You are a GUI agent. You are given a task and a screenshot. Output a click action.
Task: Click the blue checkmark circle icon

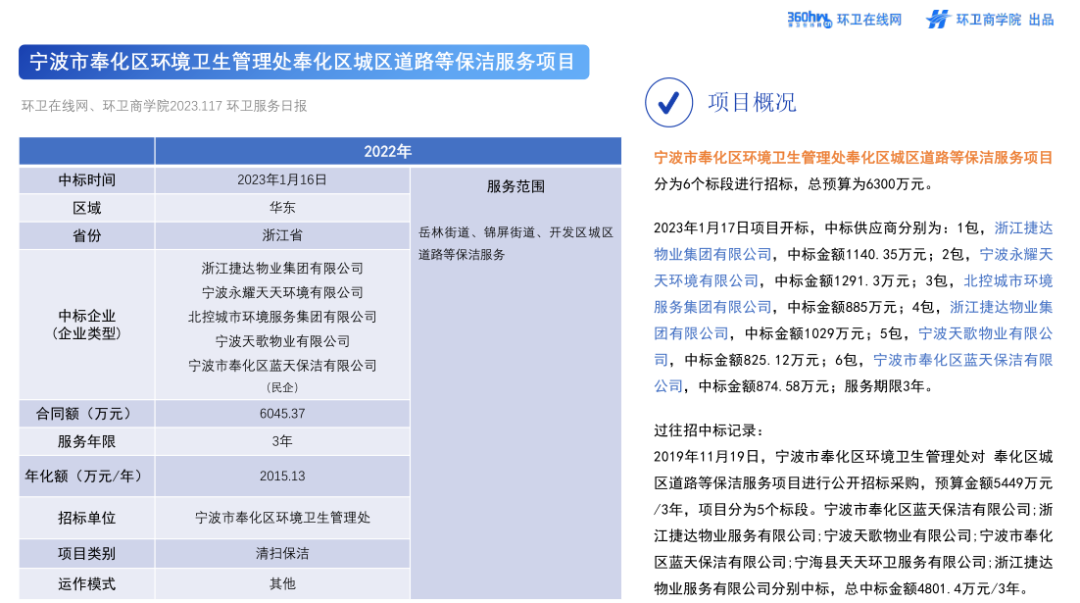click(x=669, y=102)
